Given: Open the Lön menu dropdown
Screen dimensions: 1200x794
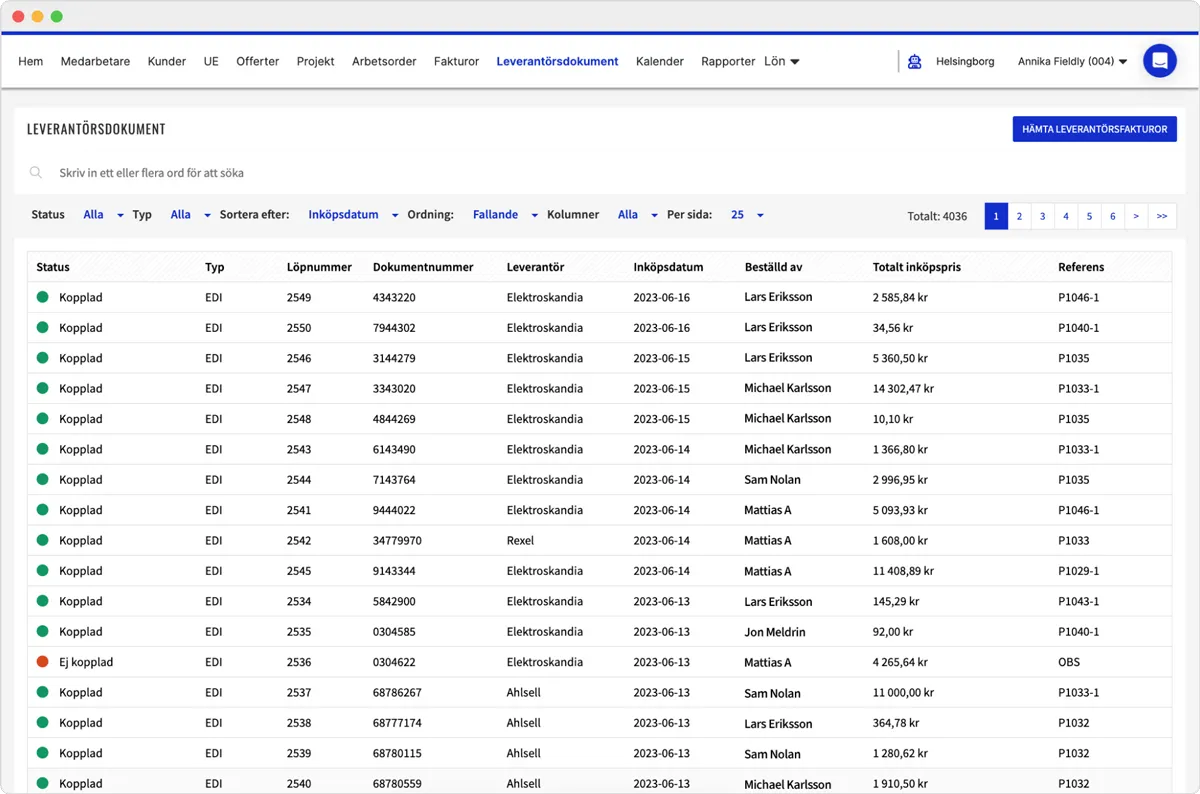Looking at the screenshot, I should [781, 61].
